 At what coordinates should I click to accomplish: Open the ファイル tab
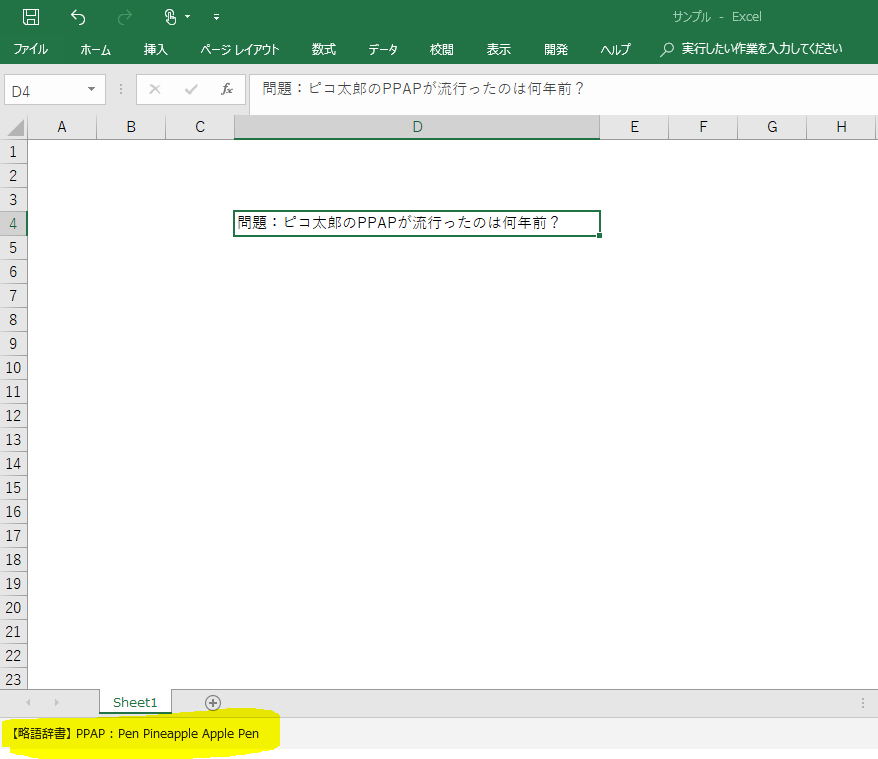30,49
